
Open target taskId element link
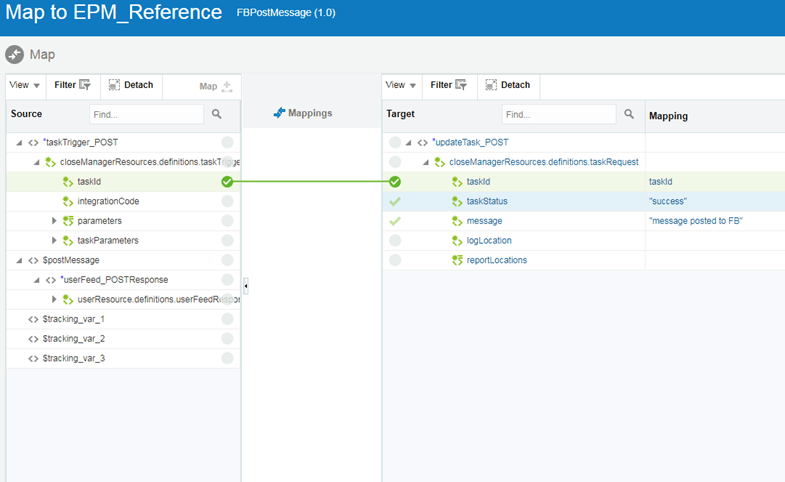[x=478, y=182]
